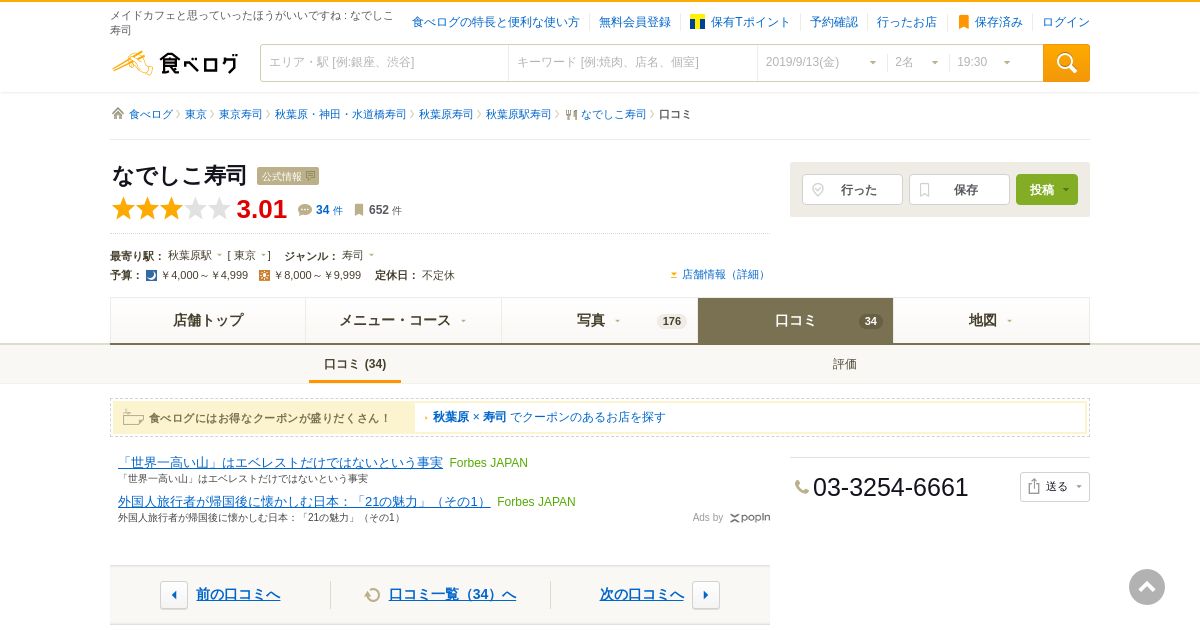Click the phone number 03-3254-6661
Screen dimensions: 1200x630
point(890,487)
